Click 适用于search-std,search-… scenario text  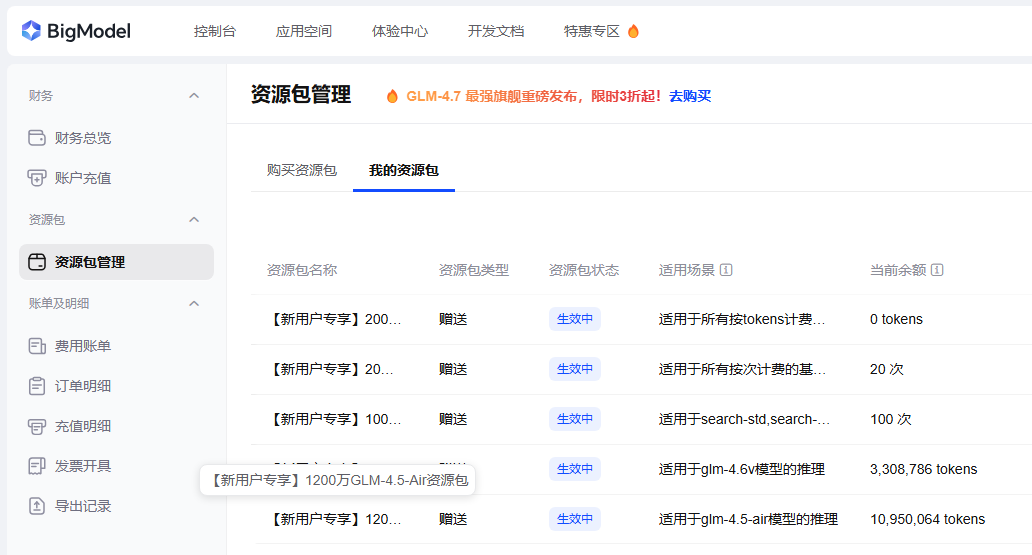pyautogui.click(x=744, y=419)
